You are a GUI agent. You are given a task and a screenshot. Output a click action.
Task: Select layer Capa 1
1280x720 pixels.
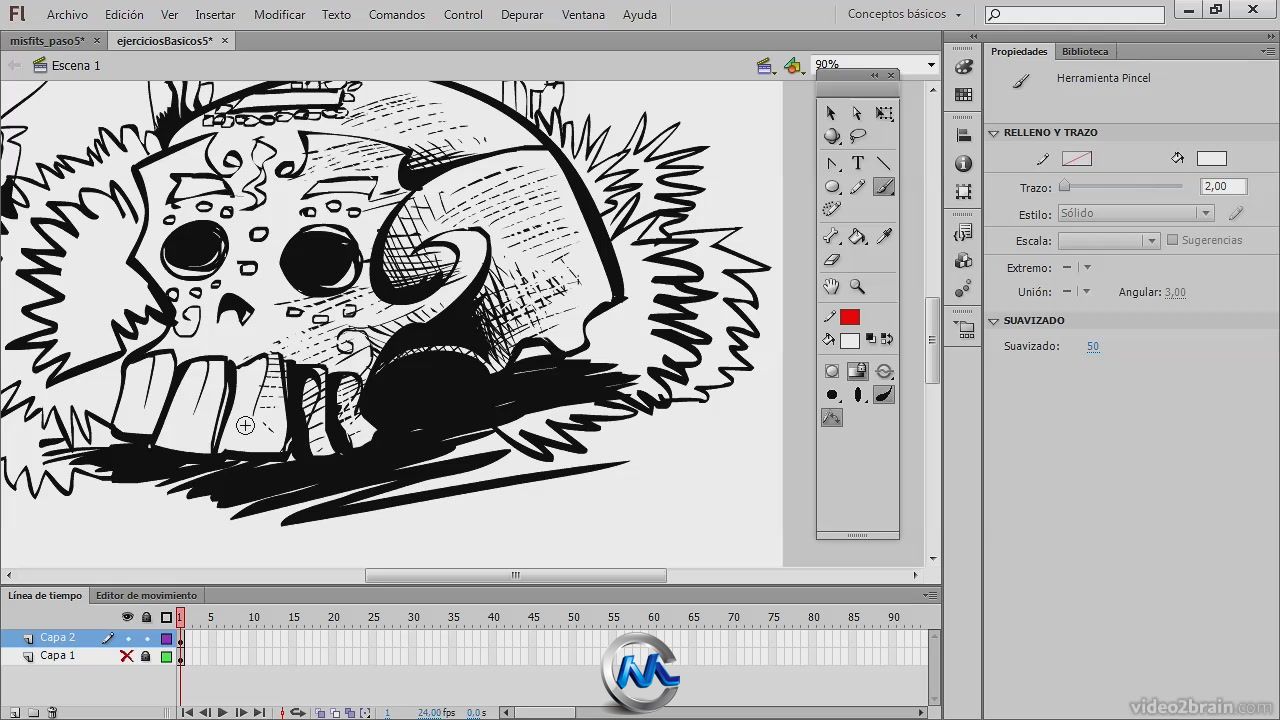[57, 656]
